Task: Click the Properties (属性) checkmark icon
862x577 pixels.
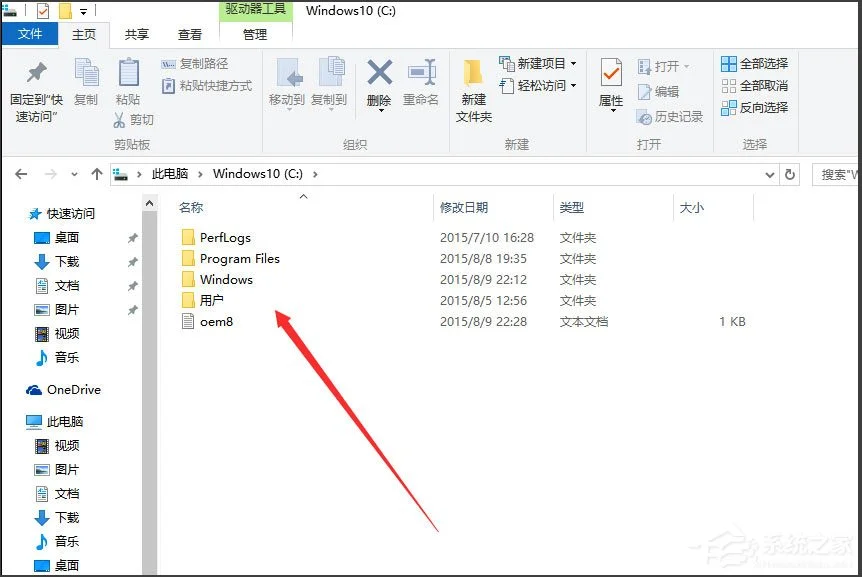Action: pos(611,73)
